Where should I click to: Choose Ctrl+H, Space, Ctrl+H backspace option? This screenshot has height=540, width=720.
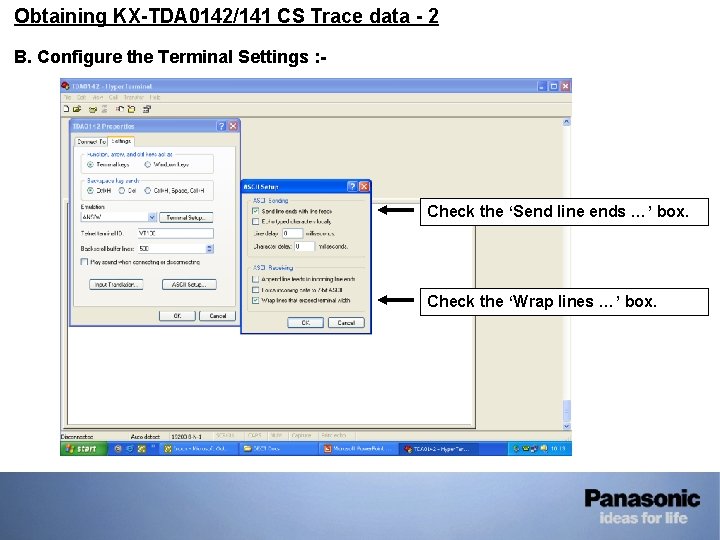tap(147, 191)
